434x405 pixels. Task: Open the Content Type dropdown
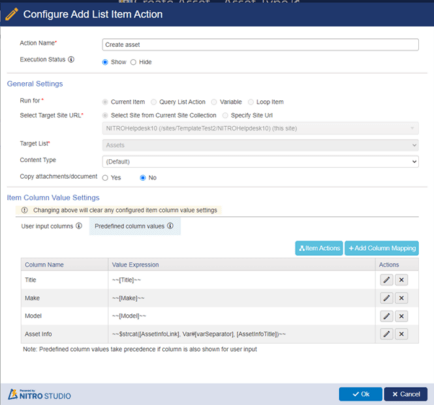[x=260, y=162]
